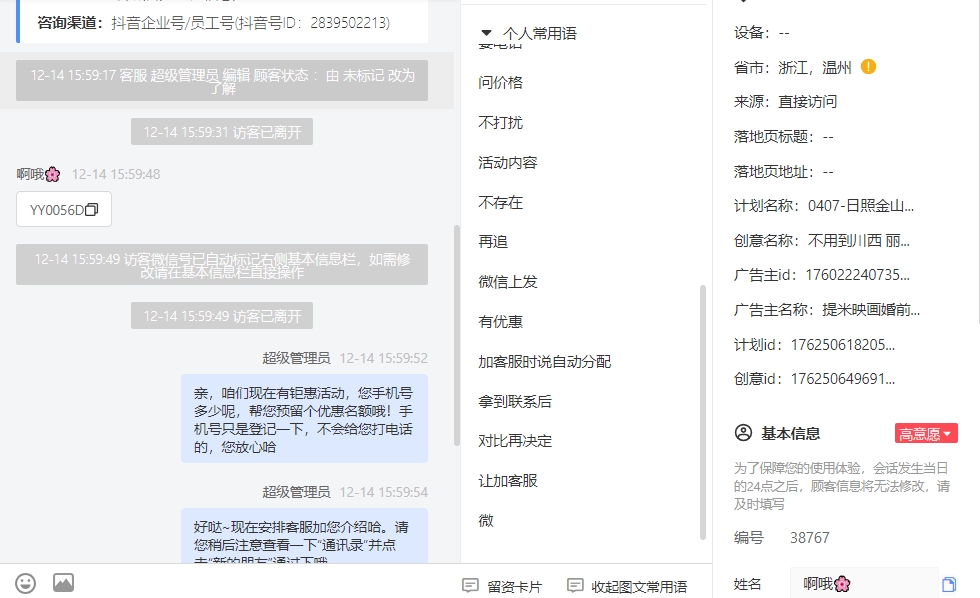The image size is (980, 598).
Task: Click the 创意名称 value 不用到川西 丽...
Action: tap(859, 241)
